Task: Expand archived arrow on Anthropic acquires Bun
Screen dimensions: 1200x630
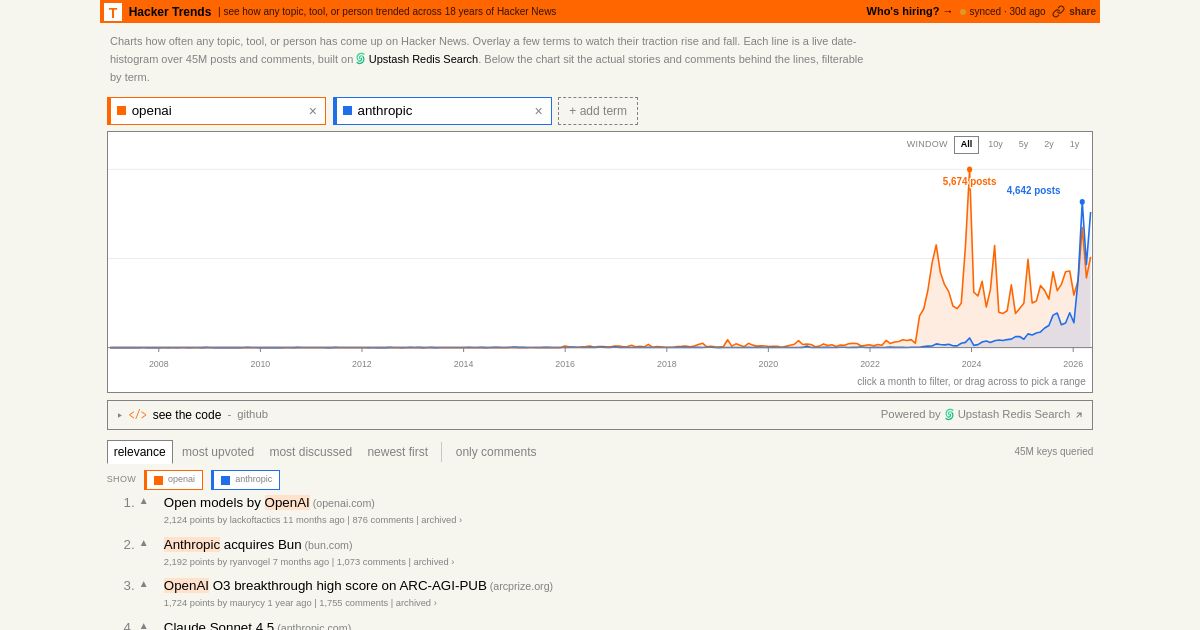Action: pos(452,562)
